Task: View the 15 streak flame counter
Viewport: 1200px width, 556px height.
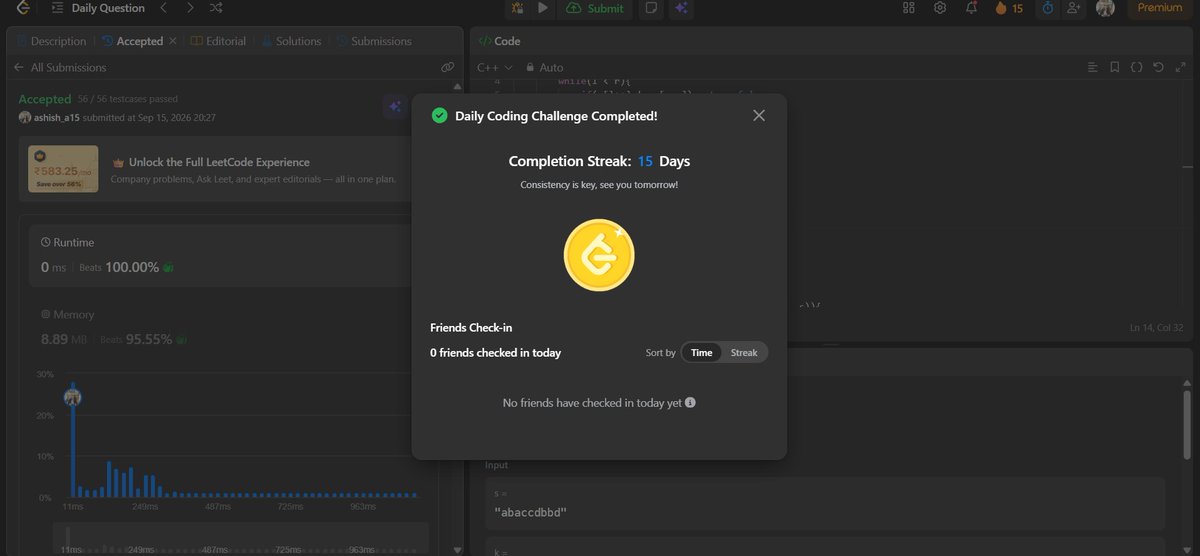Action: [1009, 8]
